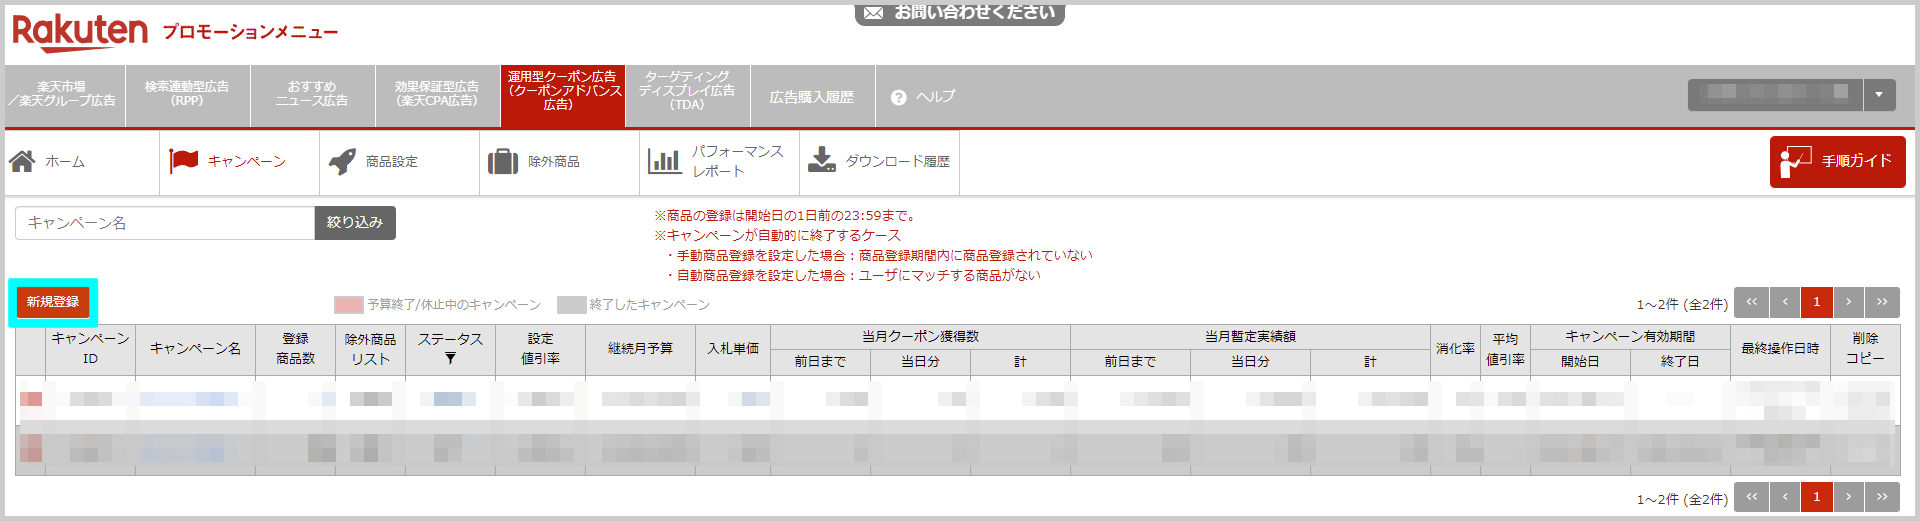The width and height of the screenshot is (1920, 521).
Task: Click the 除外商品リスト column header
Action: (x=370, y=349)
